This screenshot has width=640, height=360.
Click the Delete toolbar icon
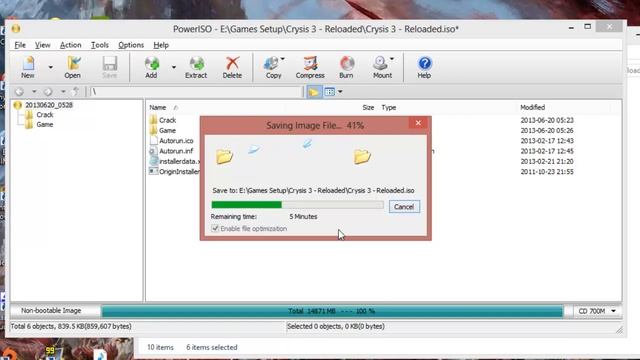click(x=232, y=67)
